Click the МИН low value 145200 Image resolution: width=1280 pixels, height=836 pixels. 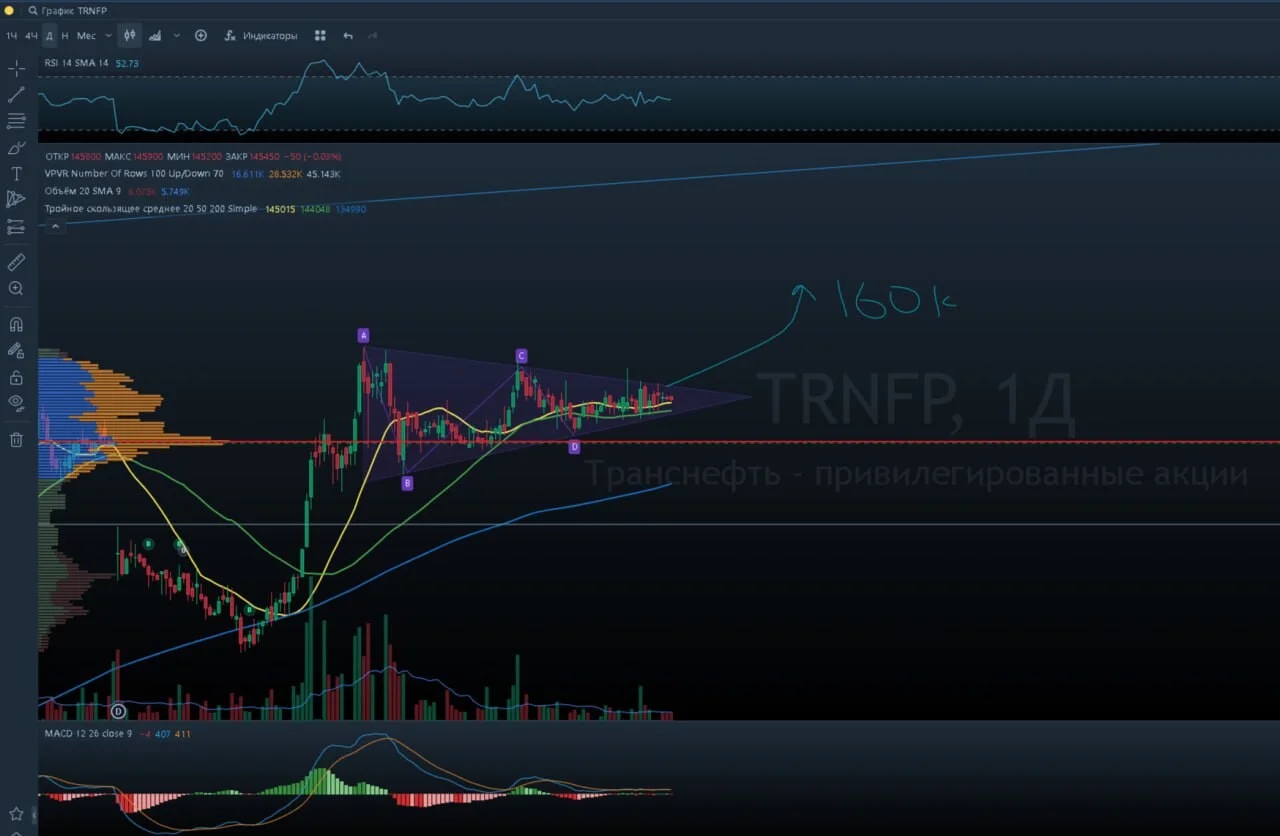pos(207,157)
